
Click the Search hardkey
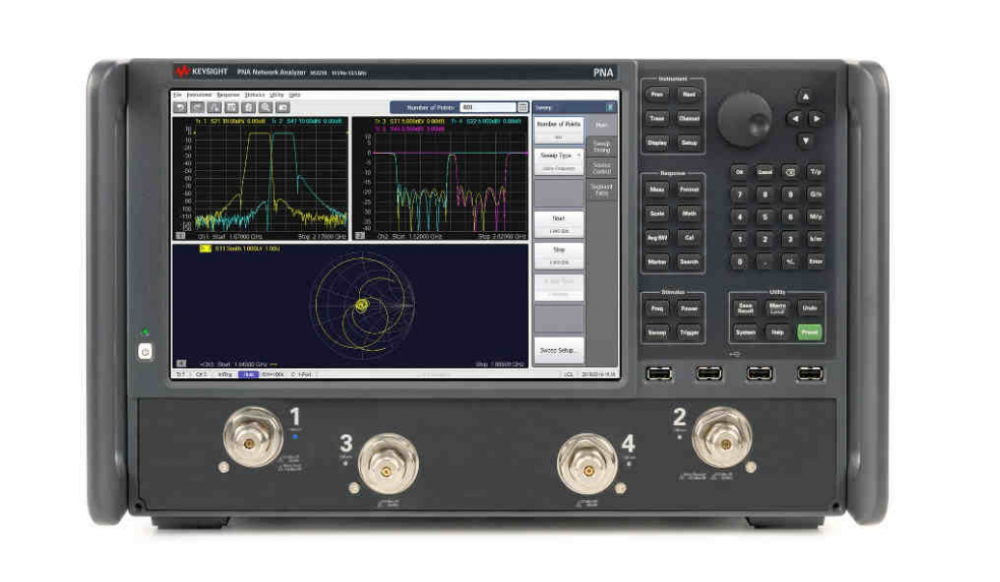pyautogui.click(x=689, y=262)
